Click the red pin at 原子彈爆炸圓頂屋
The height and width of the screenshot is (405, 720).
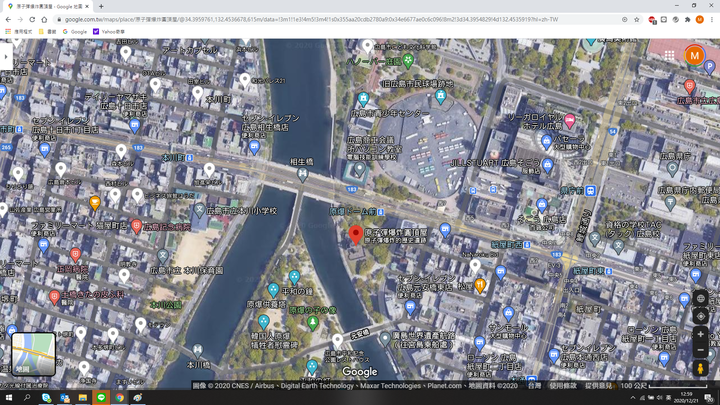(x=355, y=235)
